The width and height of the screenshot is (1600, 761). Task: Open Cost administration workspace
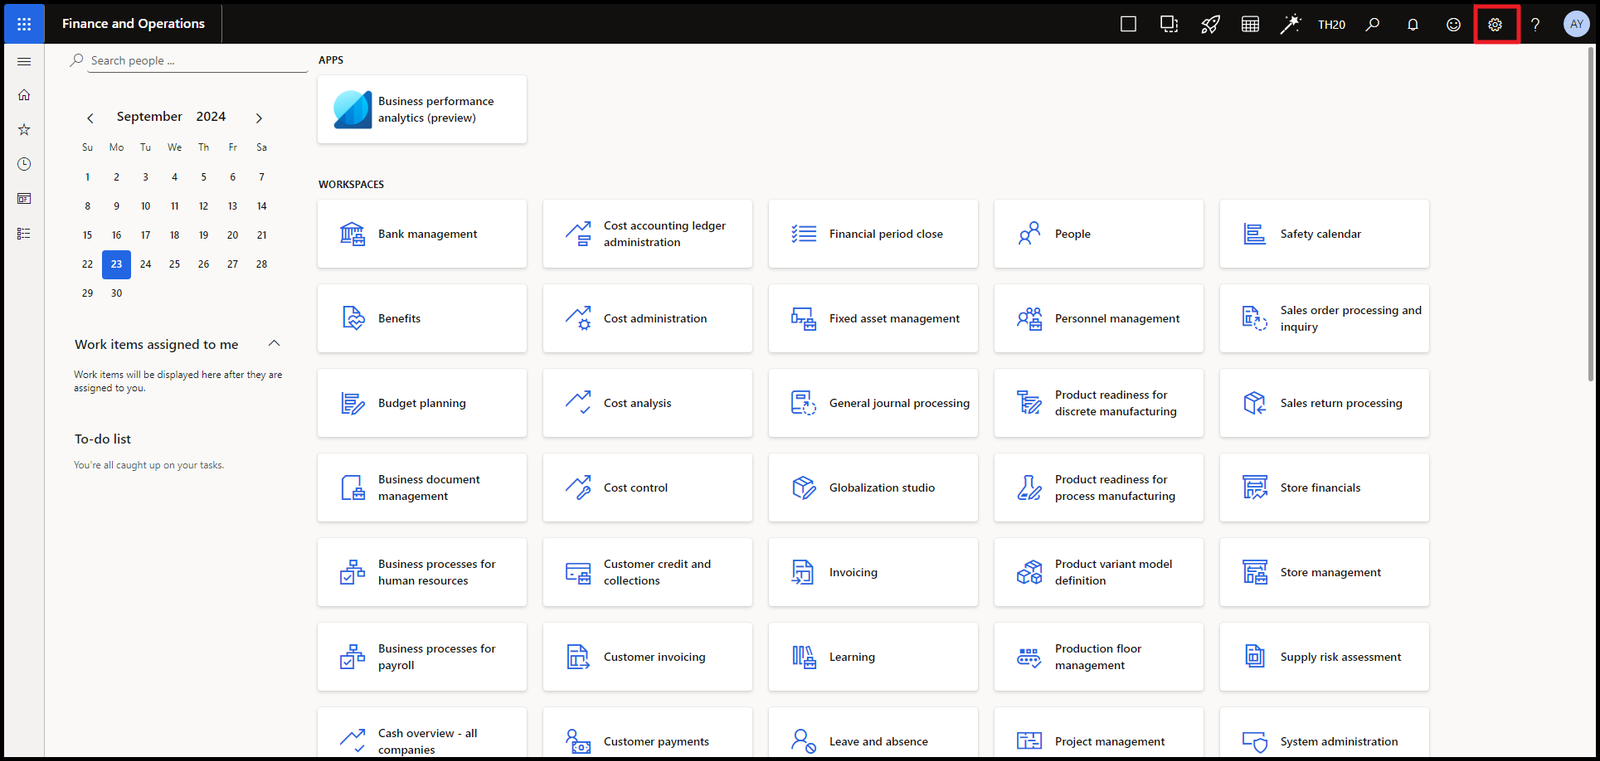tap(648, 318)
